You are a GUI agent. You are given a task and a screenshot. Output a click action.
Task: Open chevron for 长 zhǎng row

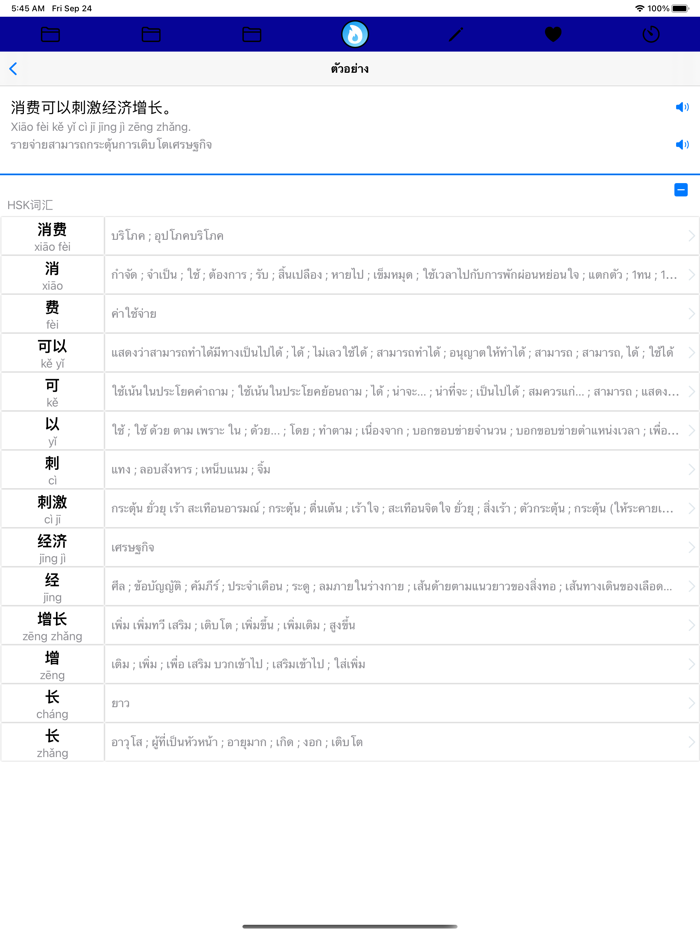click(x=692, y=742)
